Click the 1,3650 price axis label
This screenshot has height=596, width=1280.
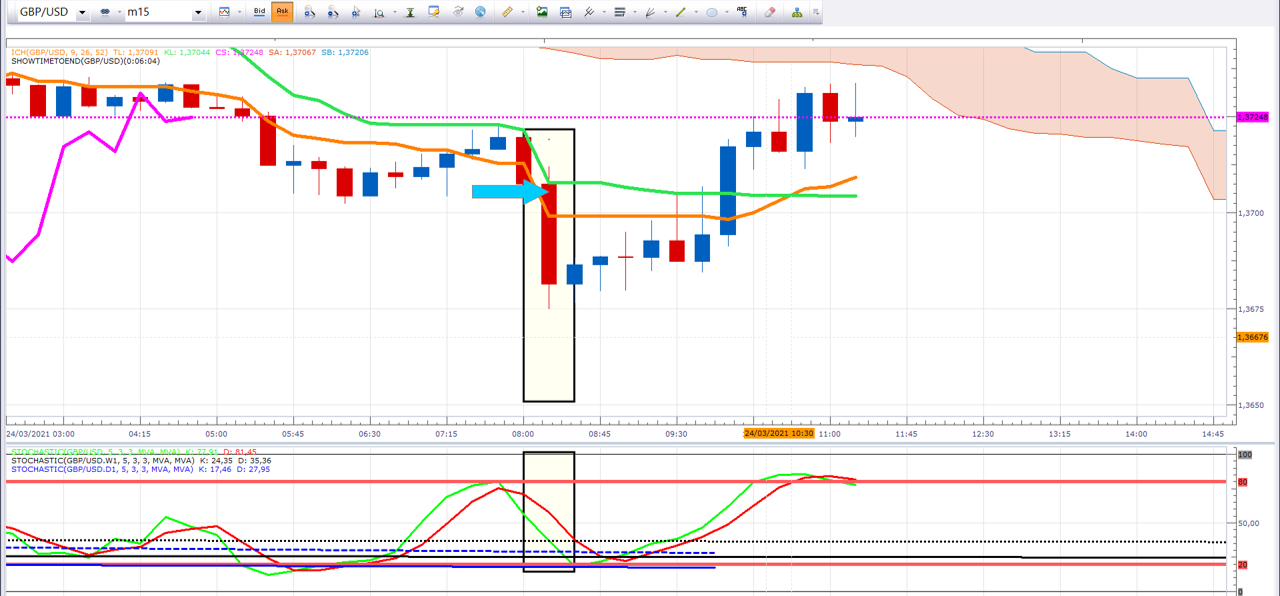coord(1249,405)
